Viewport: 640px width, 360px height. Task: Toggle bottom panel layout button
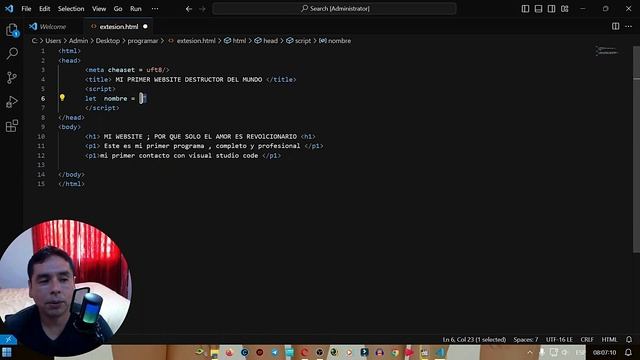(x=538, y=9)
